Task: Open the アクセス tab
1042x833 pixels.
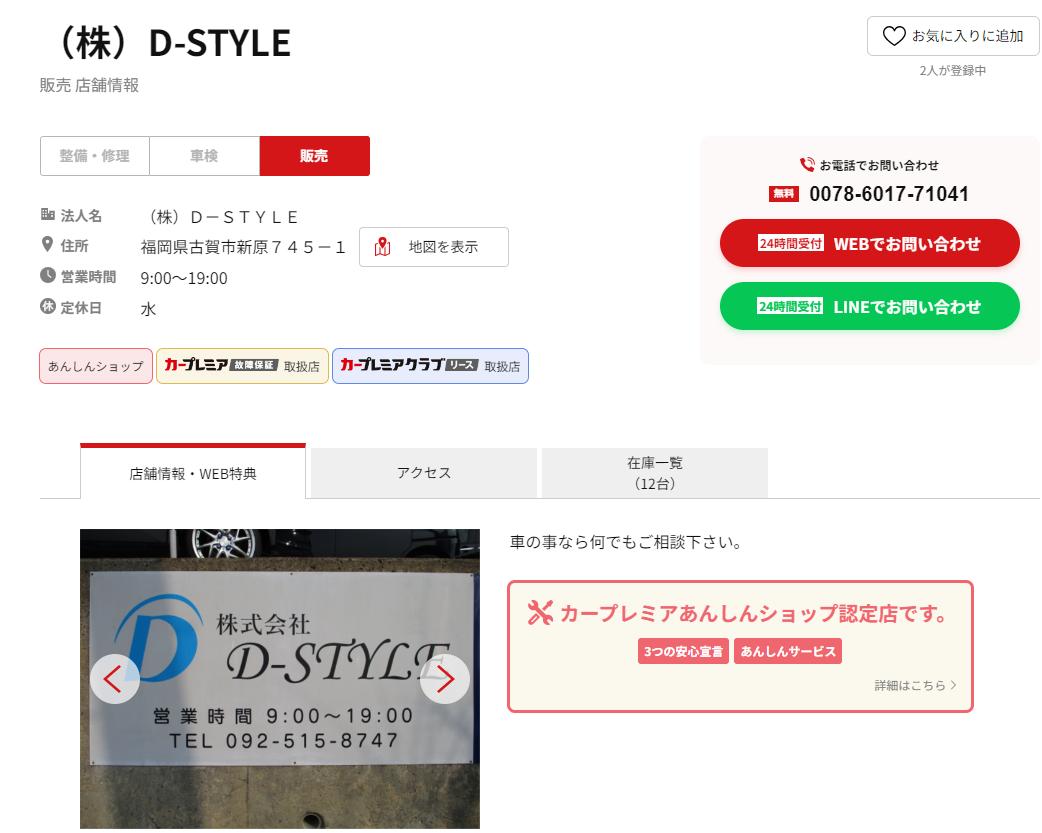Action: tap(424, 473)
